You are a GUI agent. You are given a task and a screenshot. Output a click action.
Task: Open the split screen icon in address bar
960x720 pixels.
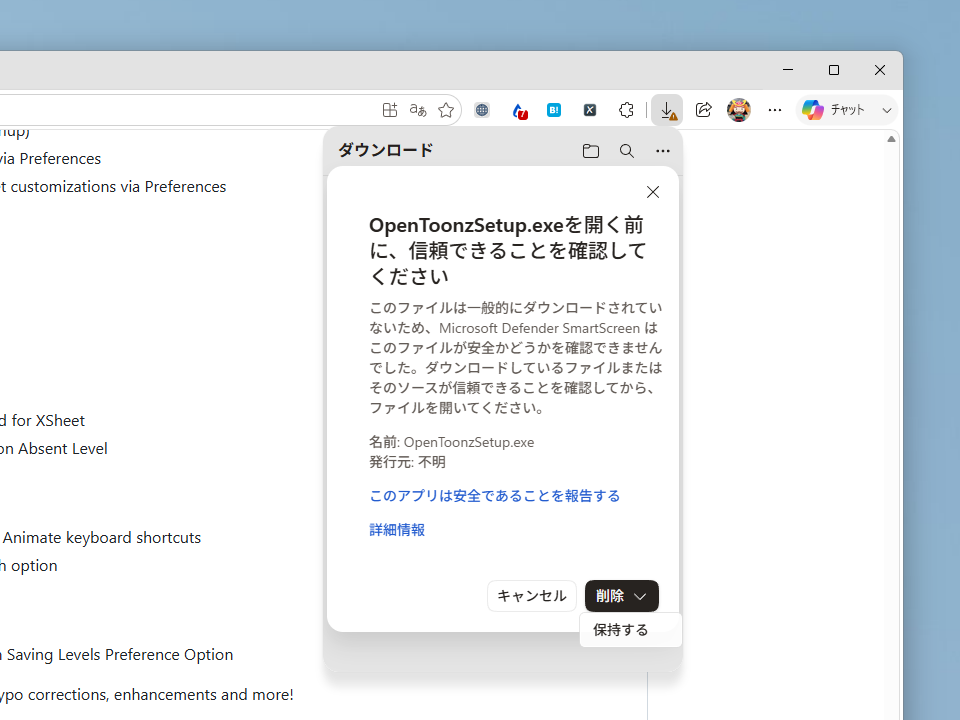click(390, 110)
